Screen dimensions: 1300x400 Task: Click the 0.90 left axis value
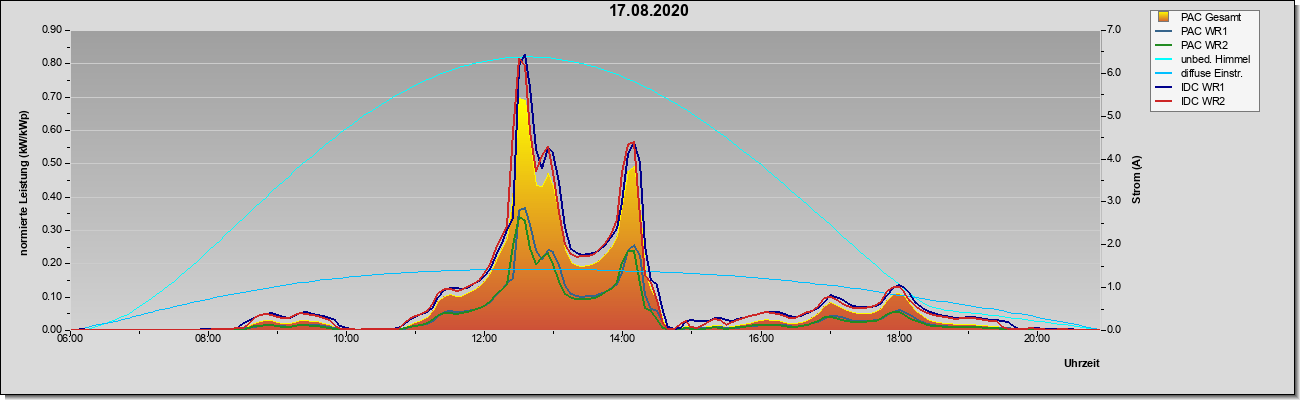[x=53, y=30]
